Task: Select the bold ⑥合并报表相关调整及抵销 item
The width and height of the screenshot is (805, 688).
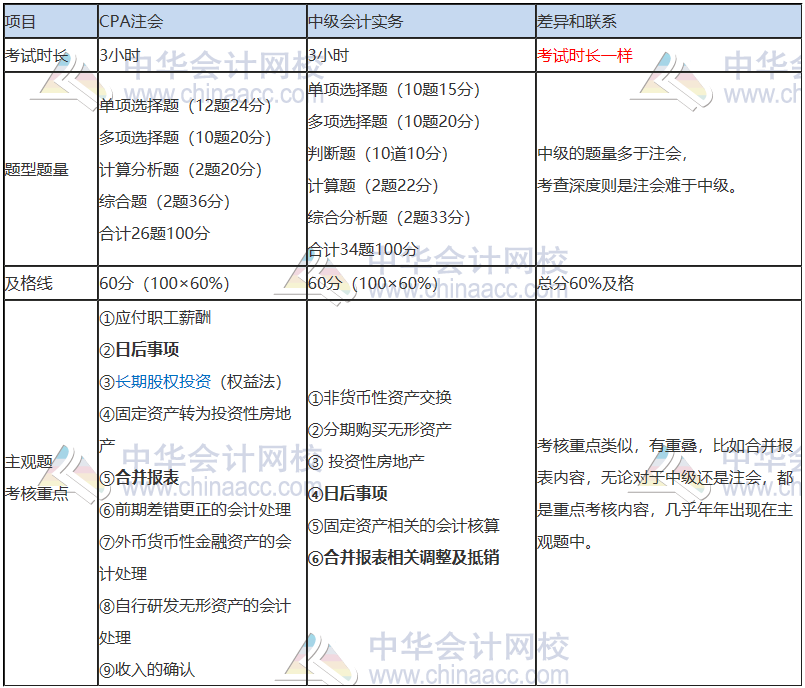Action: (404, 558)
